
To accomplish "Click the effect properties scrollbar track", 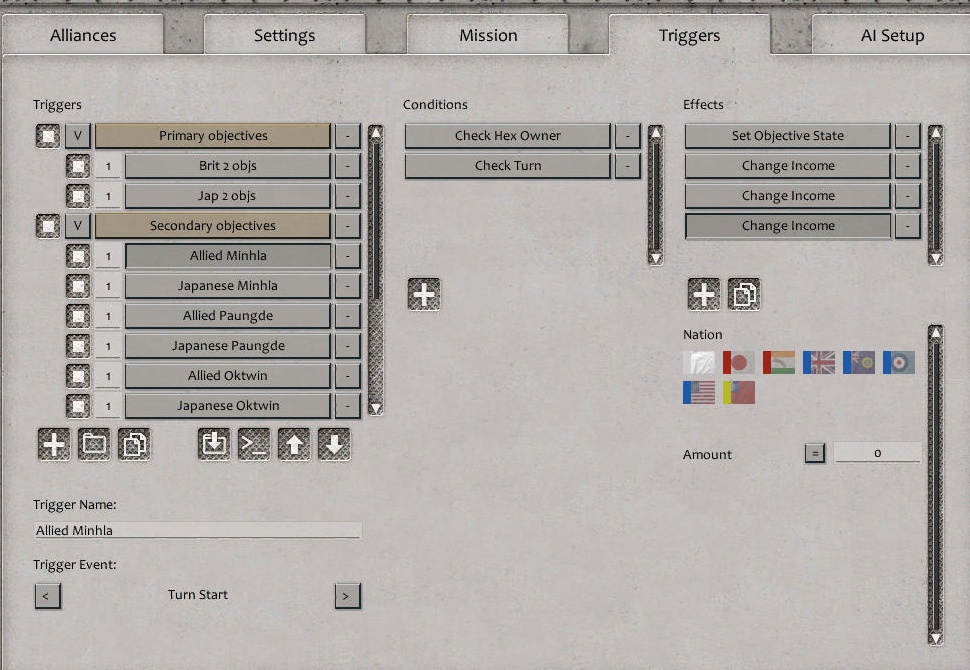I will point(936,486).
